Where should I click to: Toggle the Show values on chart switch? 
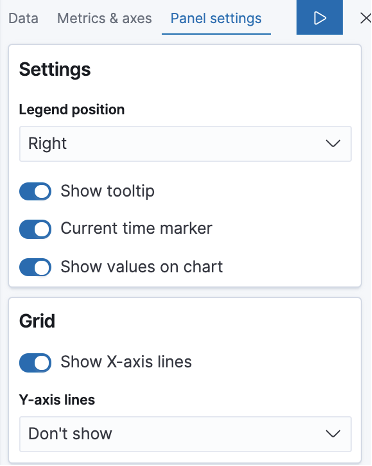tap(35, 267)
